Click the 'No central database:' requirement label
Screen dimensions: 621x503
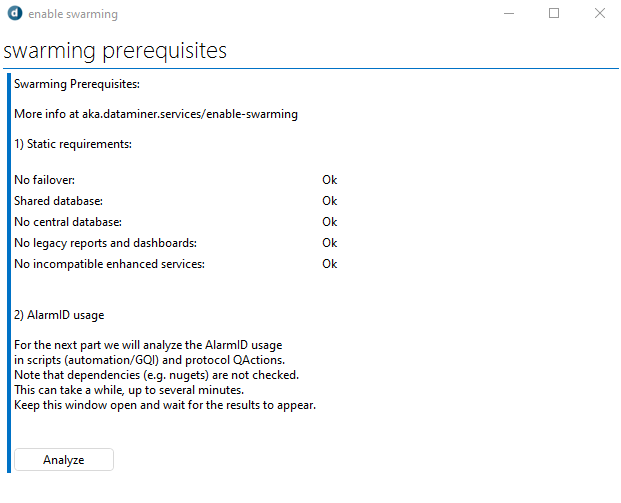point(68,222)
